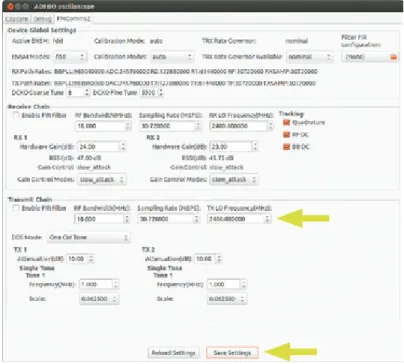Click Receive Chain RF Bandwidth field
The width and height of the screenshot is (404, 364).
104,126
